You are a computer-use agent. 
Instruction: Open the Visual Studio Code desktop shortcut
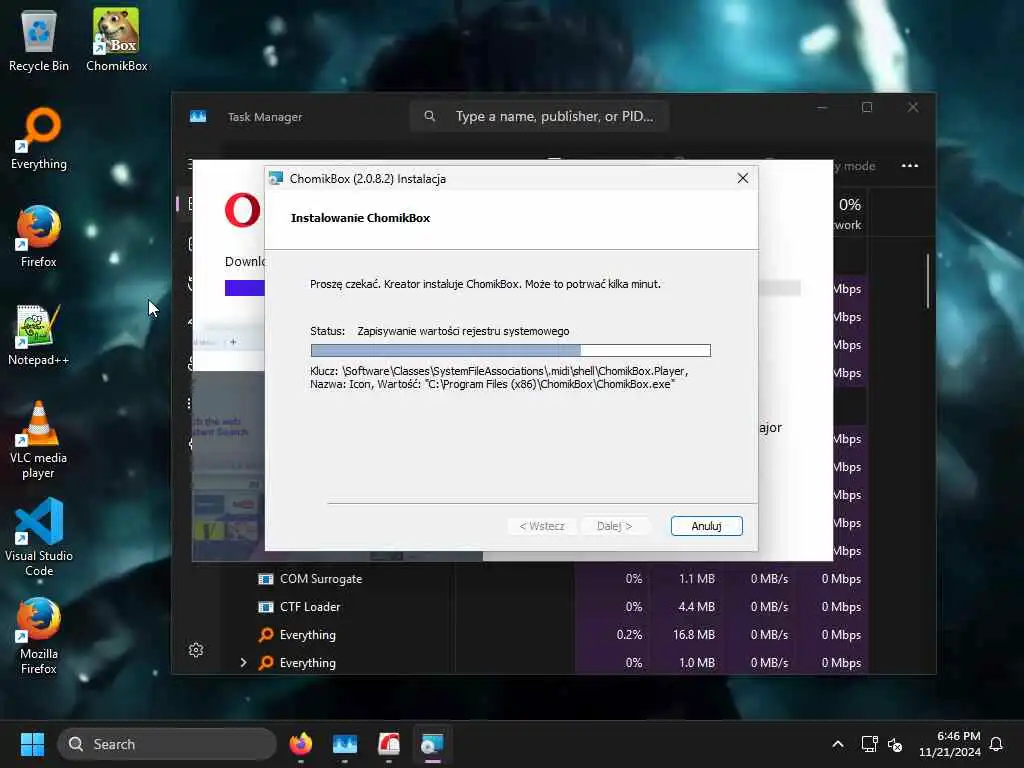point(39,537)
